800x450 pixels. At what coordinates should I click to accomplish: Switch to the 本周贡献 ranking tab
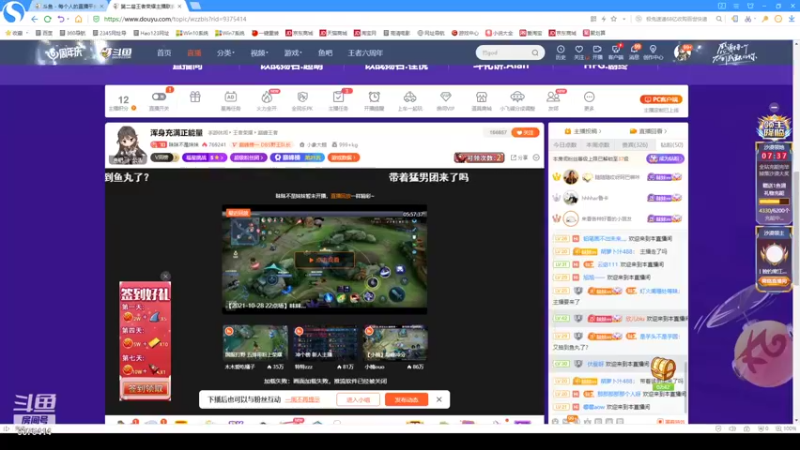pyautogui.click(x=598, y=145)
